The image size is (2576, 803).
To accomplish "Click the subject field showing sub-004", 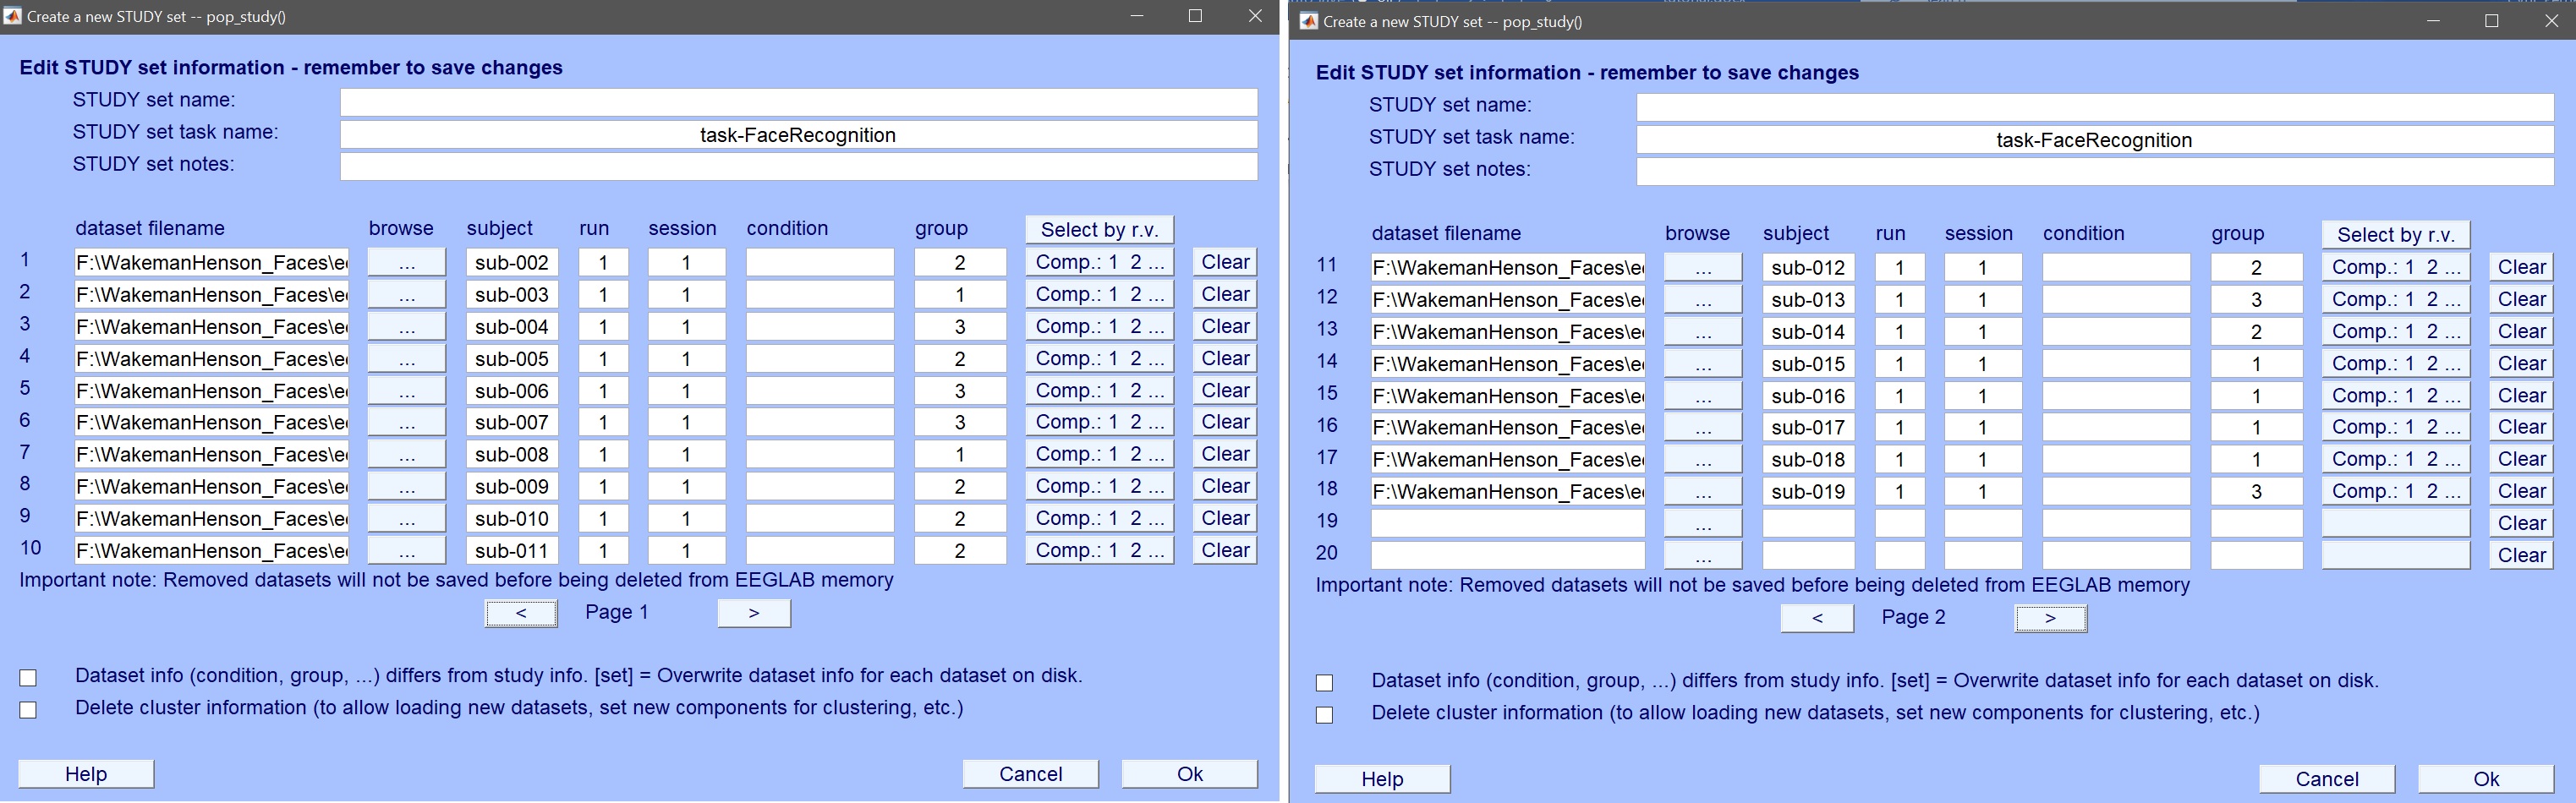I will coord(512,326).
